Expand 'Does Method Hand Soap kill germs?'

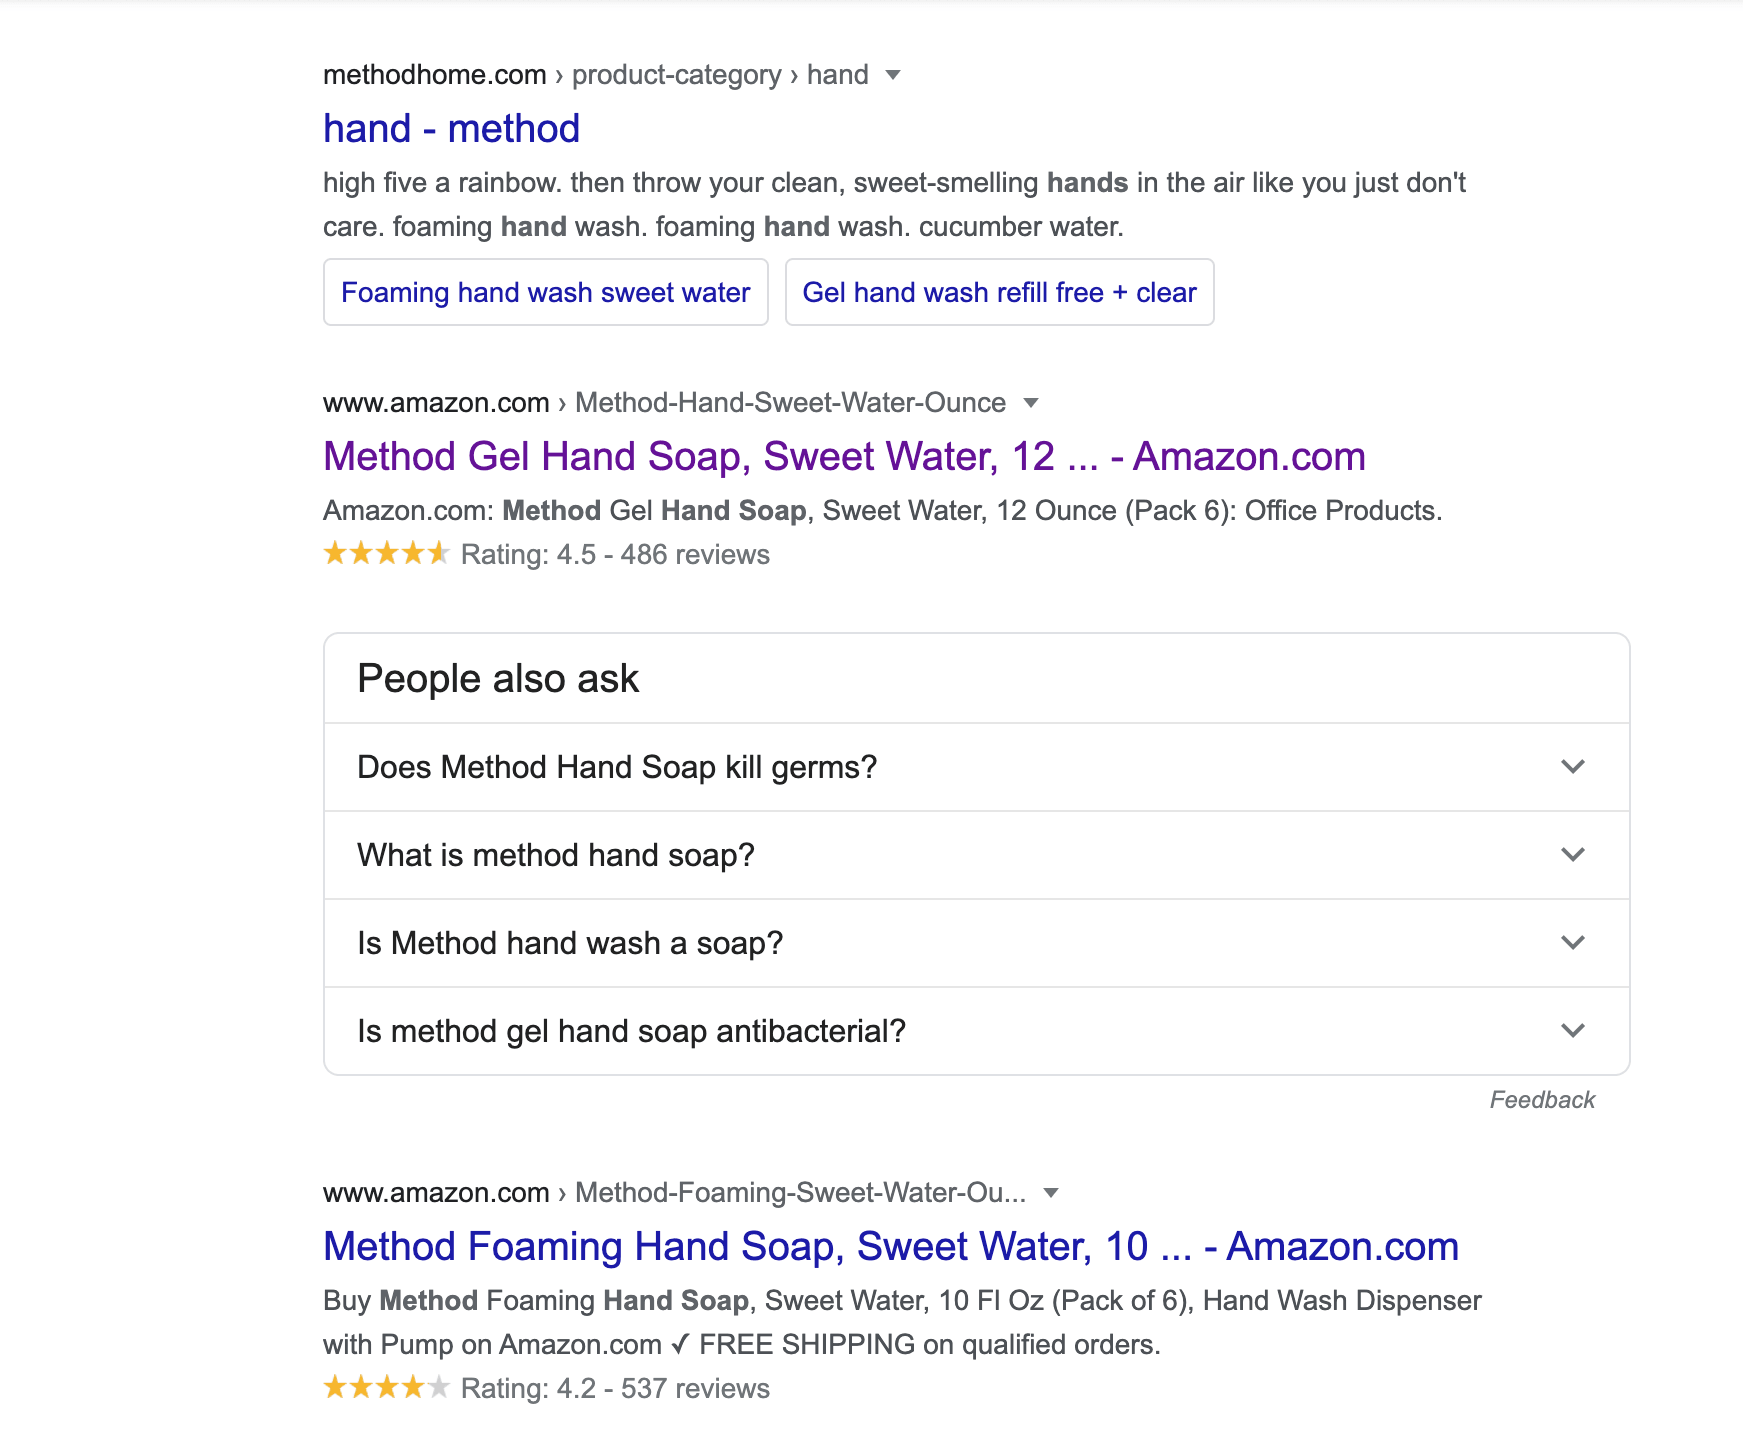pos(977,767)
